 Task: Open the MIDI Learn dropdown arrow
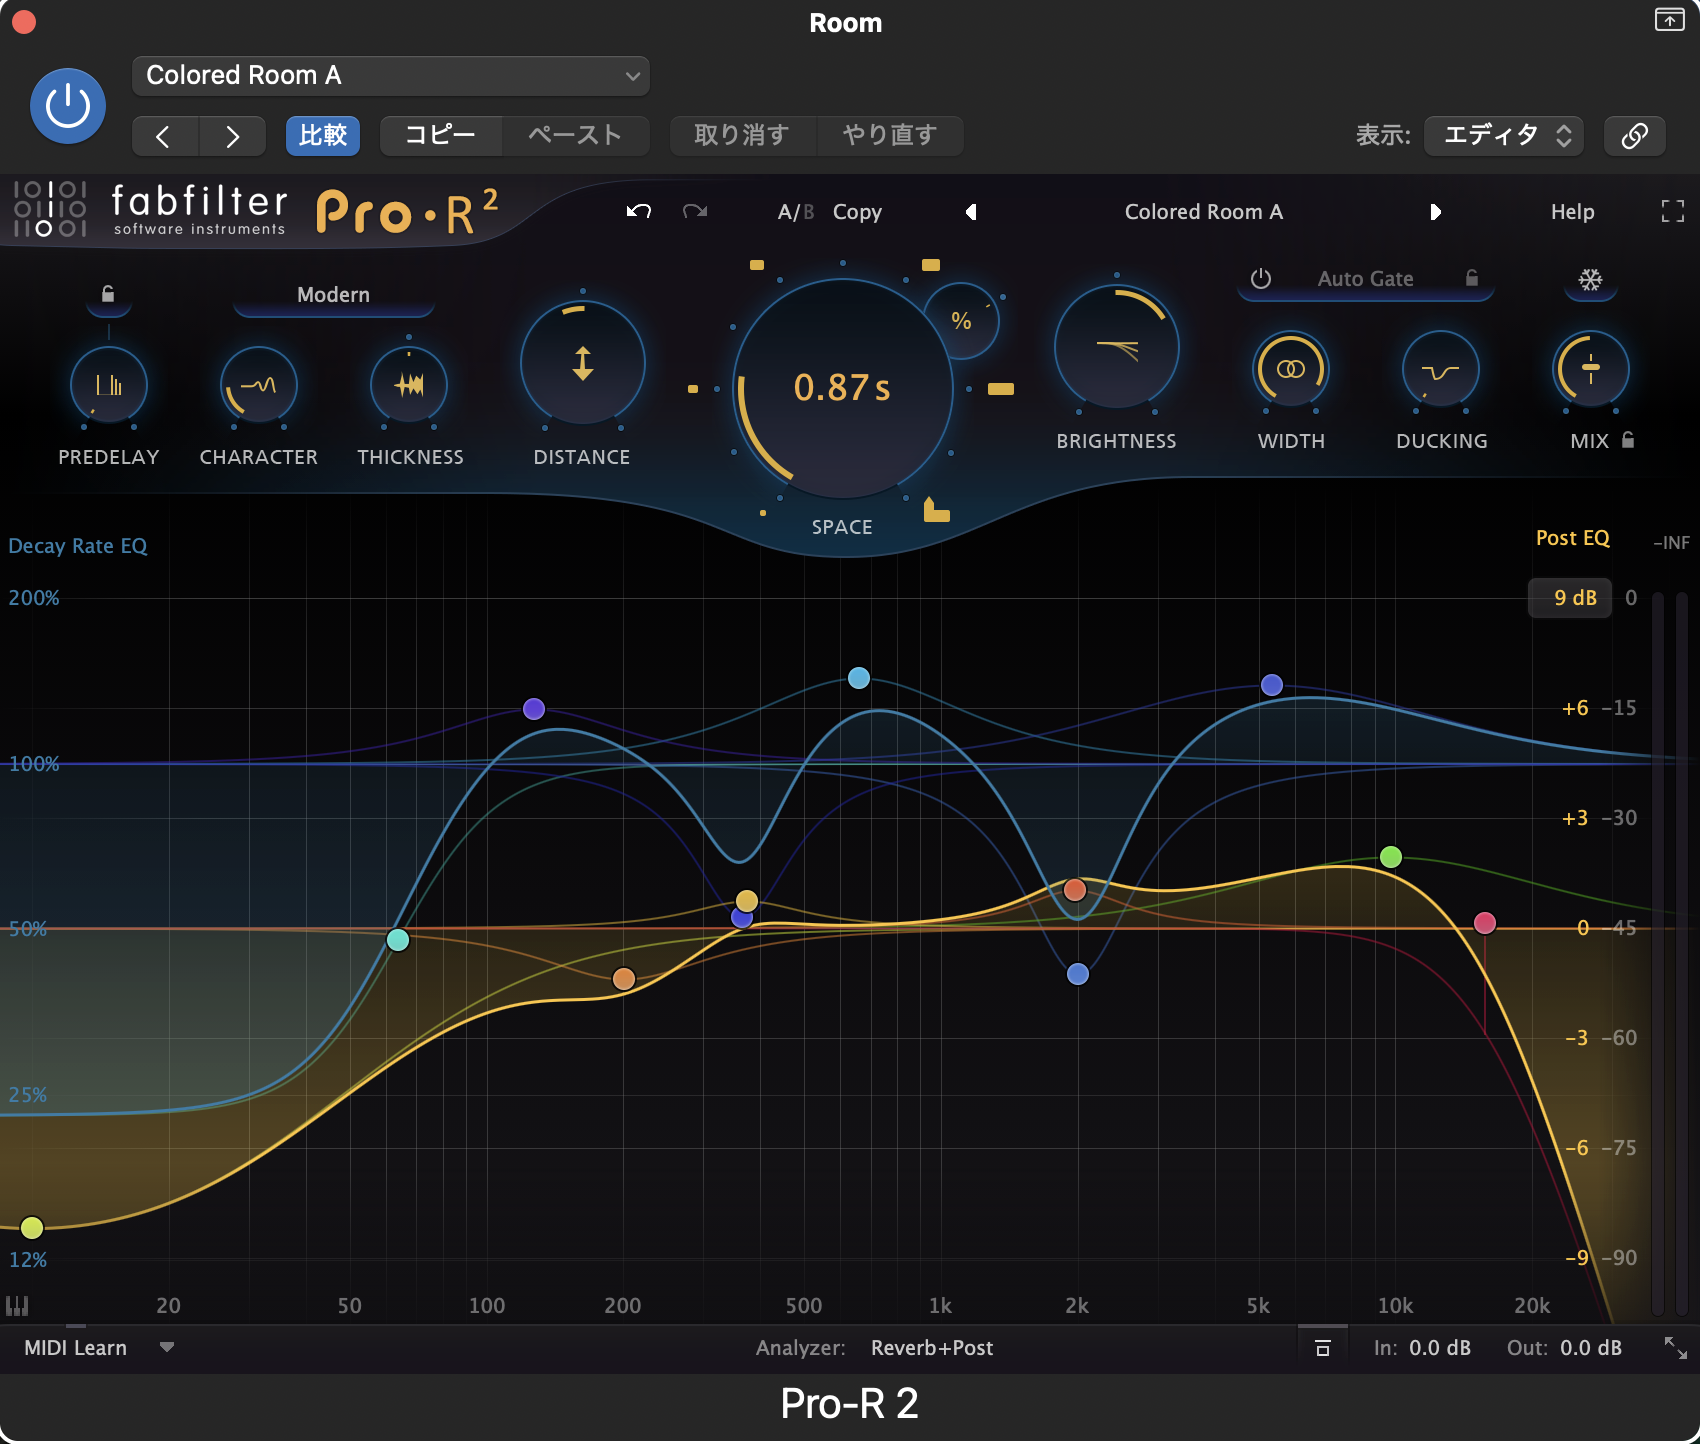pos(167,1347)
